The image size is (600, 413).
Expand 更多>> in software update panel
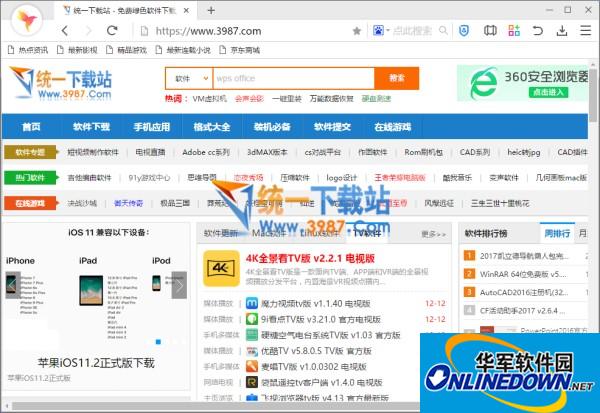click(x=433, y=234)
